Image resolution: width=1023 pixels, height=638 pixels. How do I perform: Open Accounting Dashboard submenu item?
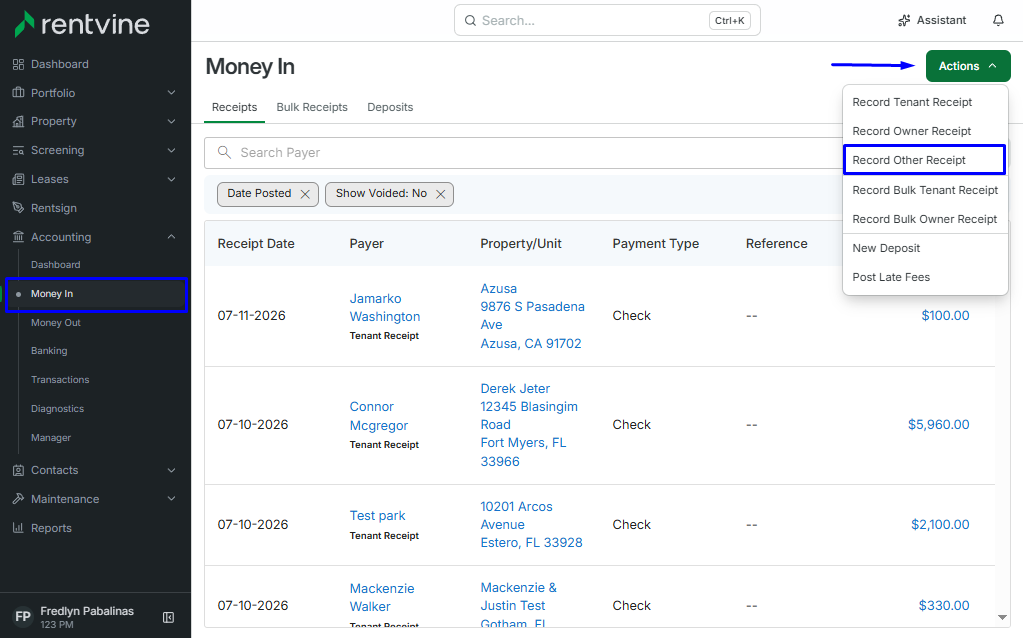click(x=55, y=265)
